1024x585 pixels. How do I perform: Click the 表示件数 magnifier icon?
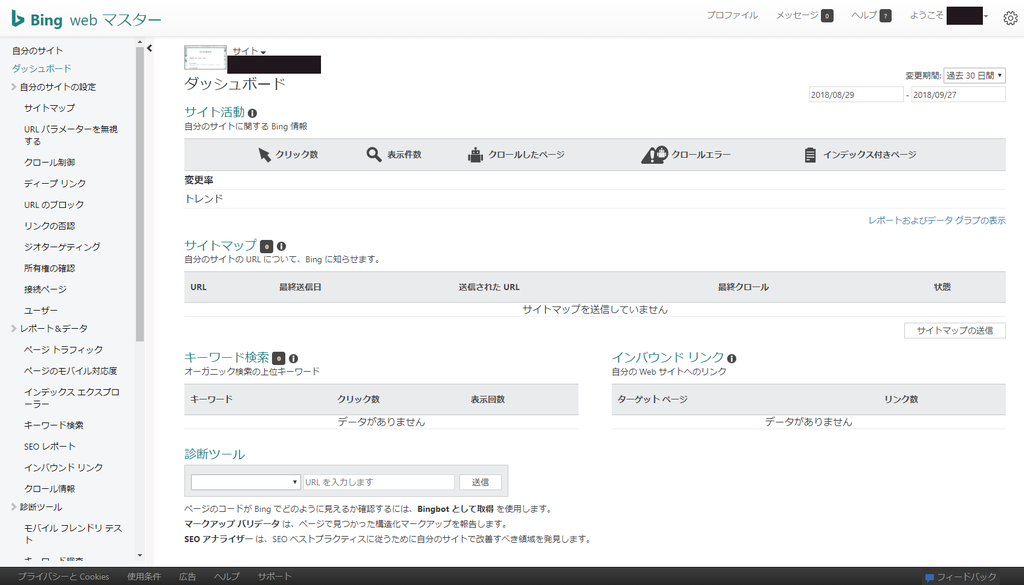point(374,155)
